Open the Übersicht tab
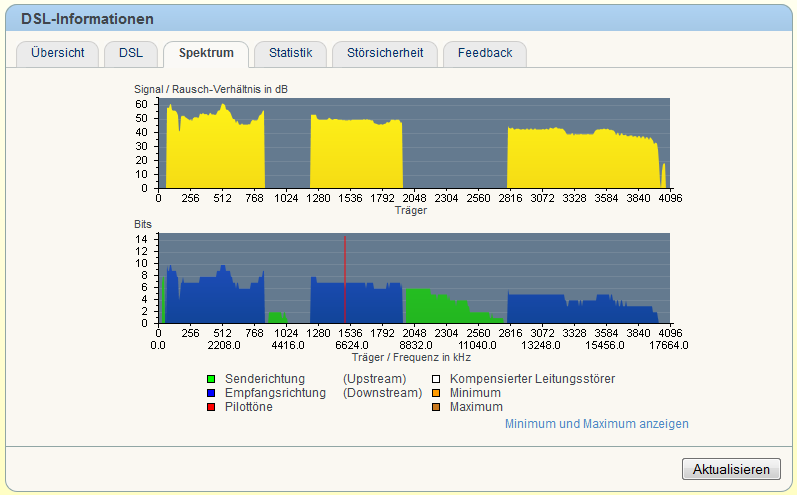 click(57, 53)
